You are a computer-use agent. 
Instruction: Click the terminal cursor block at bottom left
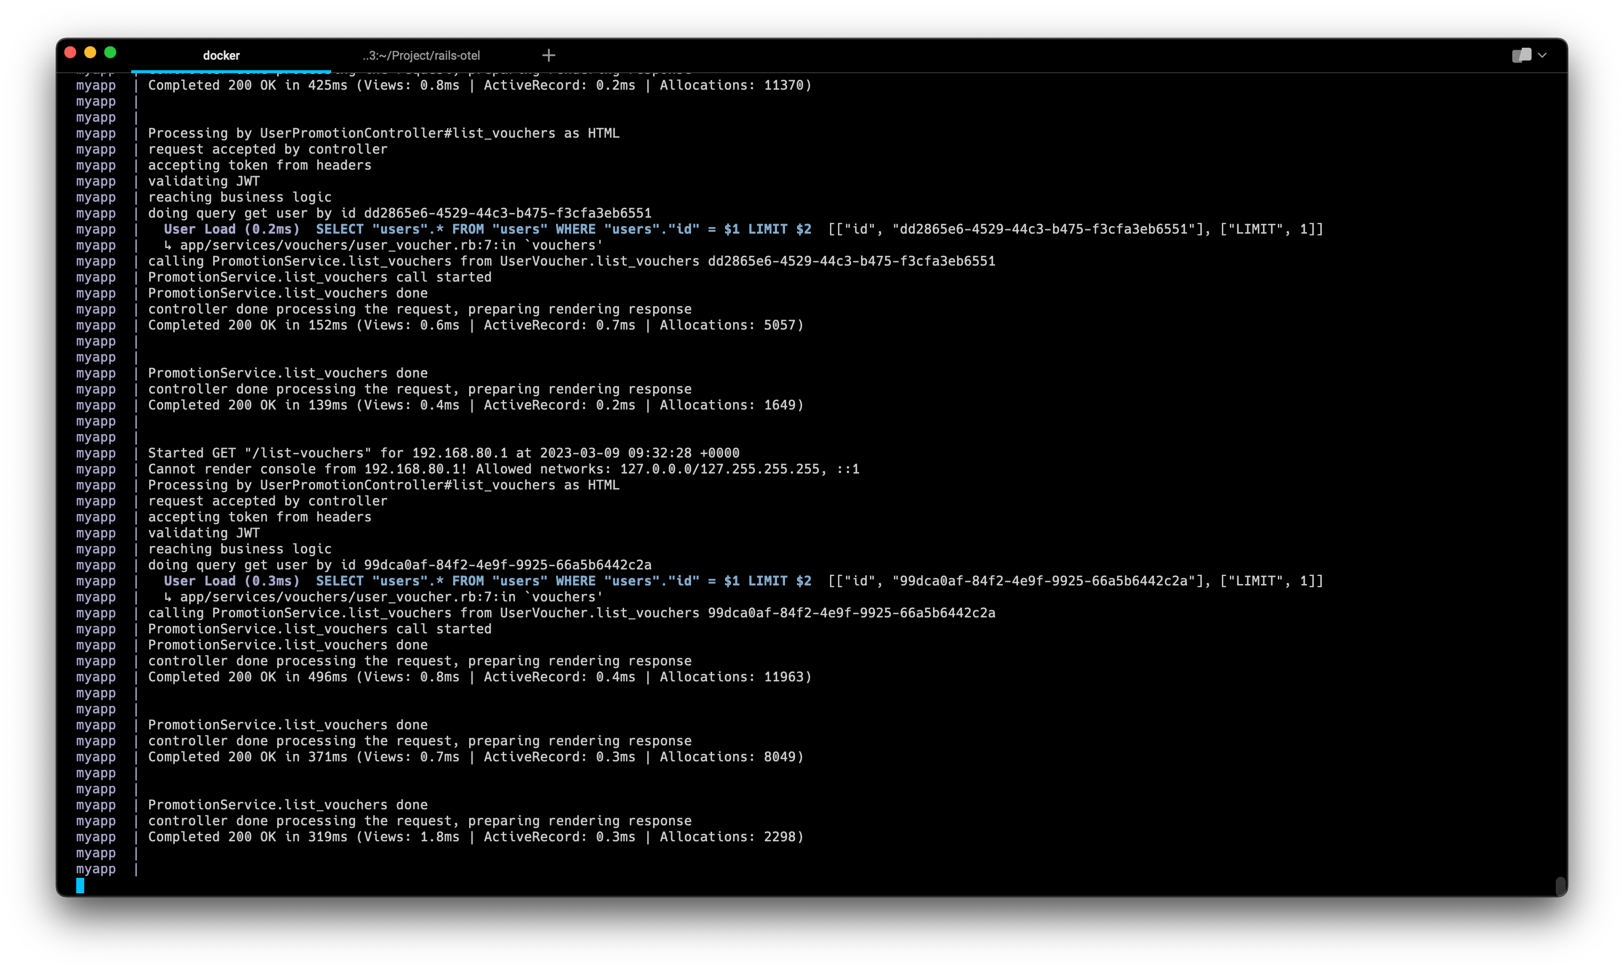[x=80, y=885]
